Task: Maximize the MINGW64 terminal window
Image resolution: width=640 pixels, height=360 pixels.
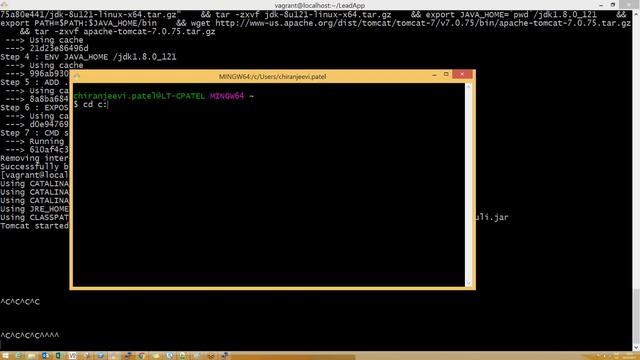Action: [x=446, y=74]
